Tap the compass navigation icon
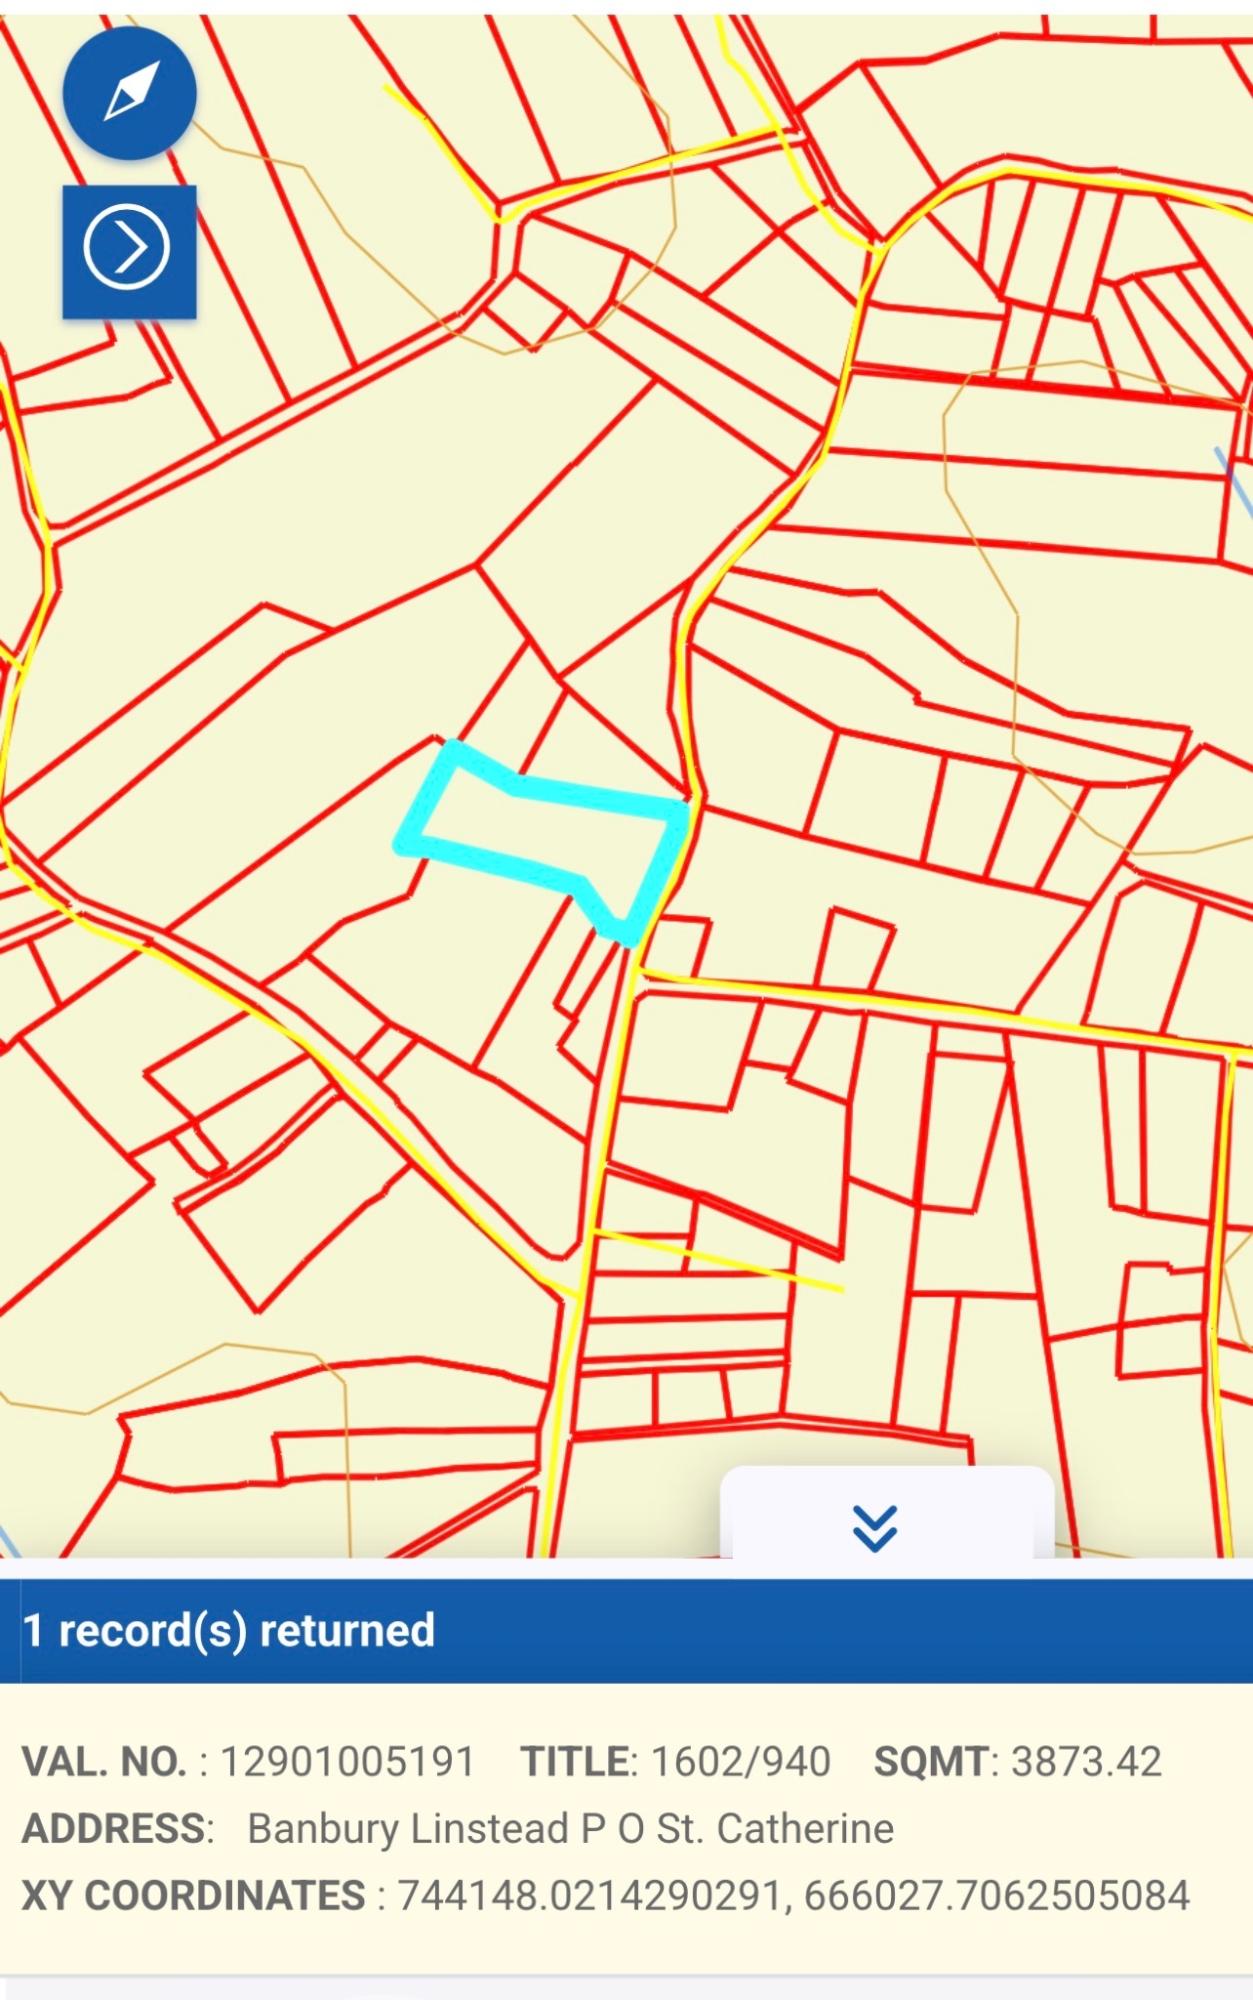The width and height of the screenshot is (1253, 2000). (130, 93)
